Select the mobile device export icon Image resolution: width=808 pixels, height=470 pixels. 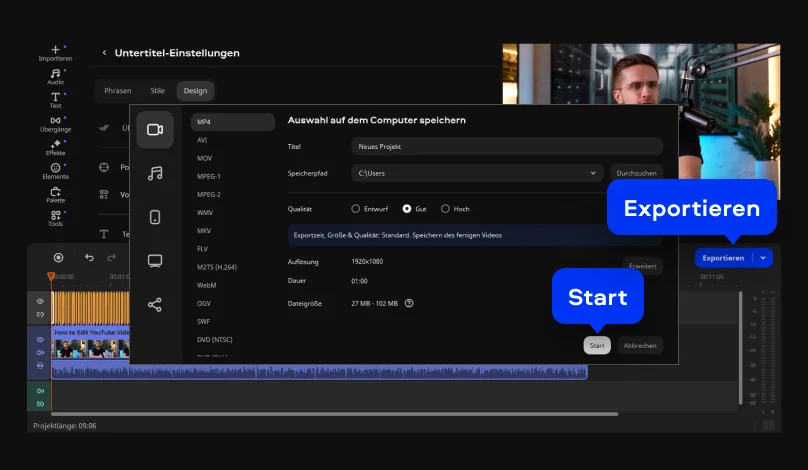click(x=155, y=217)
